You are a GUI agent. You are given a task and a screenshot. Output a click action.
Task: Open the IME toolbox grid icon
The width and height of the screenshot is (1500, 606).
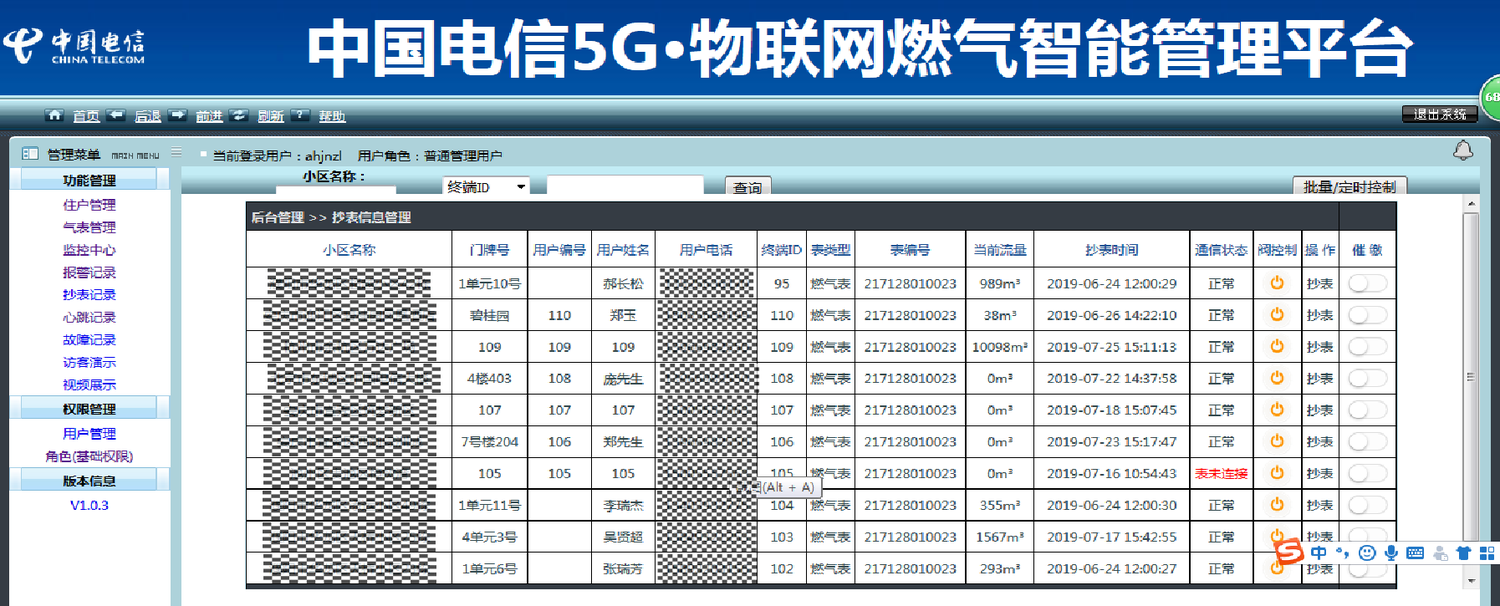(1489, 553)
